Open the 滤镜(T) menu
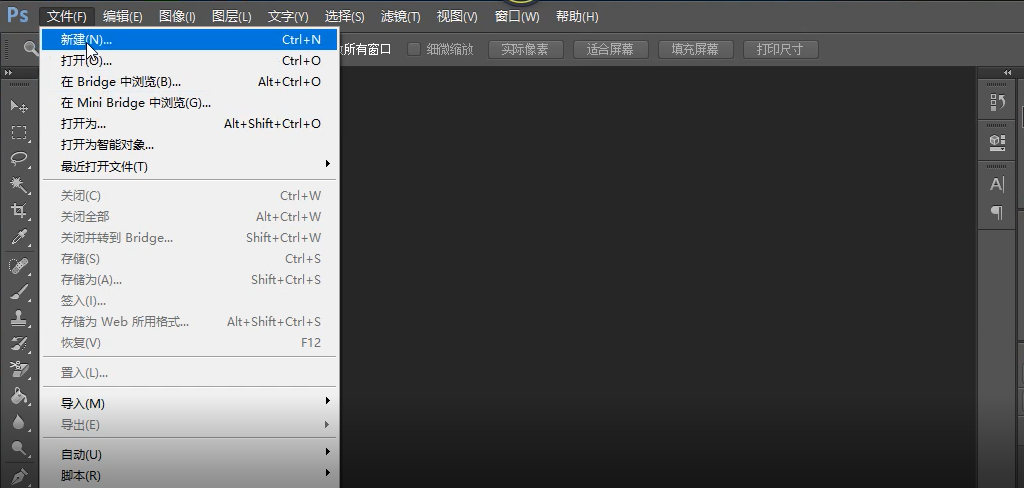The width and height of the screenshot is (1024, 488). [x=400, y=16]
